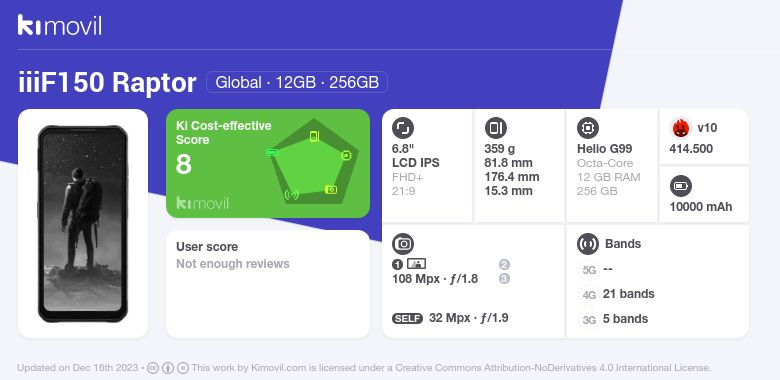Click the screen size display icon

pyautogui.click(x=403, y=128)
